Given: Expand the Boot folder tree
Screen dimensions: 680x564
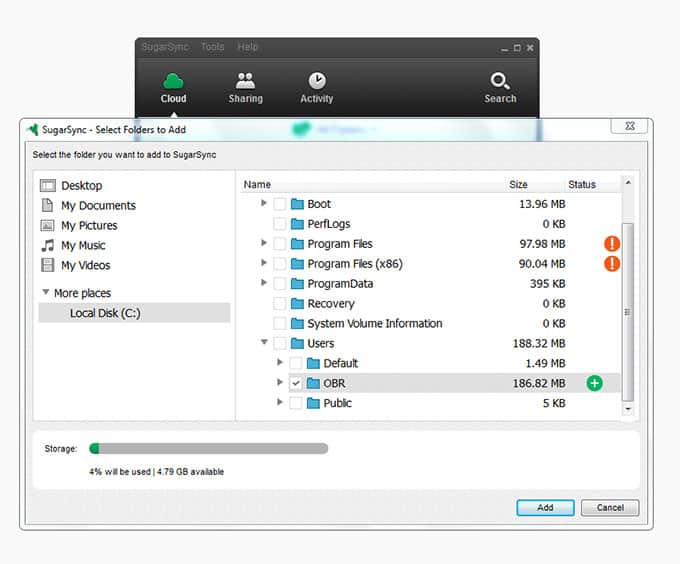Looking at the screenshot, I should pos(264,203).
